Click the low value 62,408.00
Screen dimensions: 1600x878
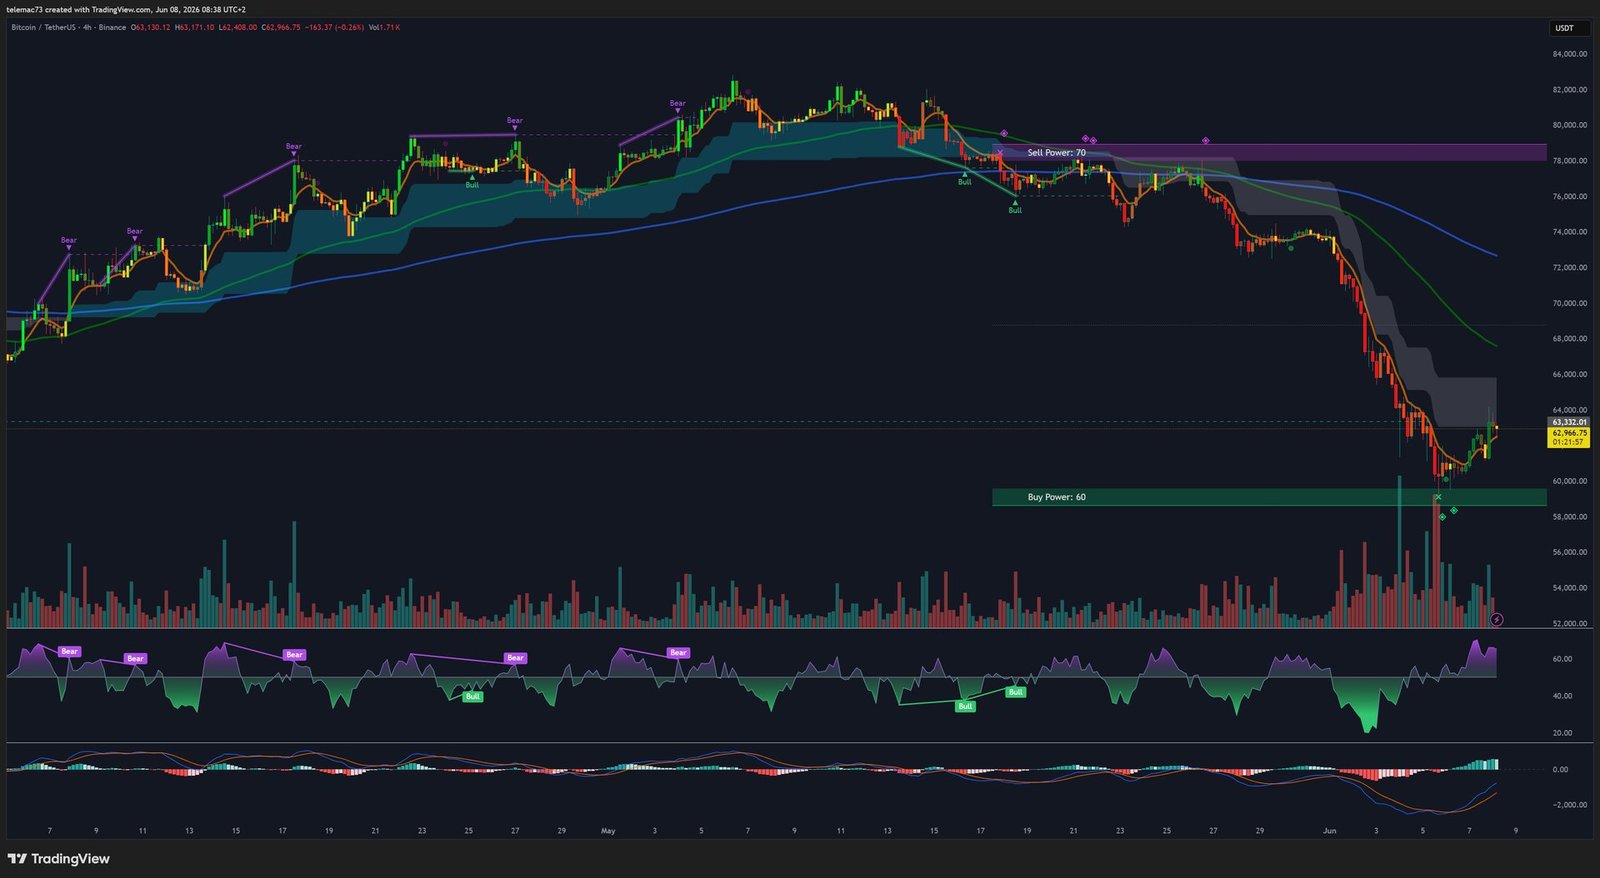(x=238, y=27)
